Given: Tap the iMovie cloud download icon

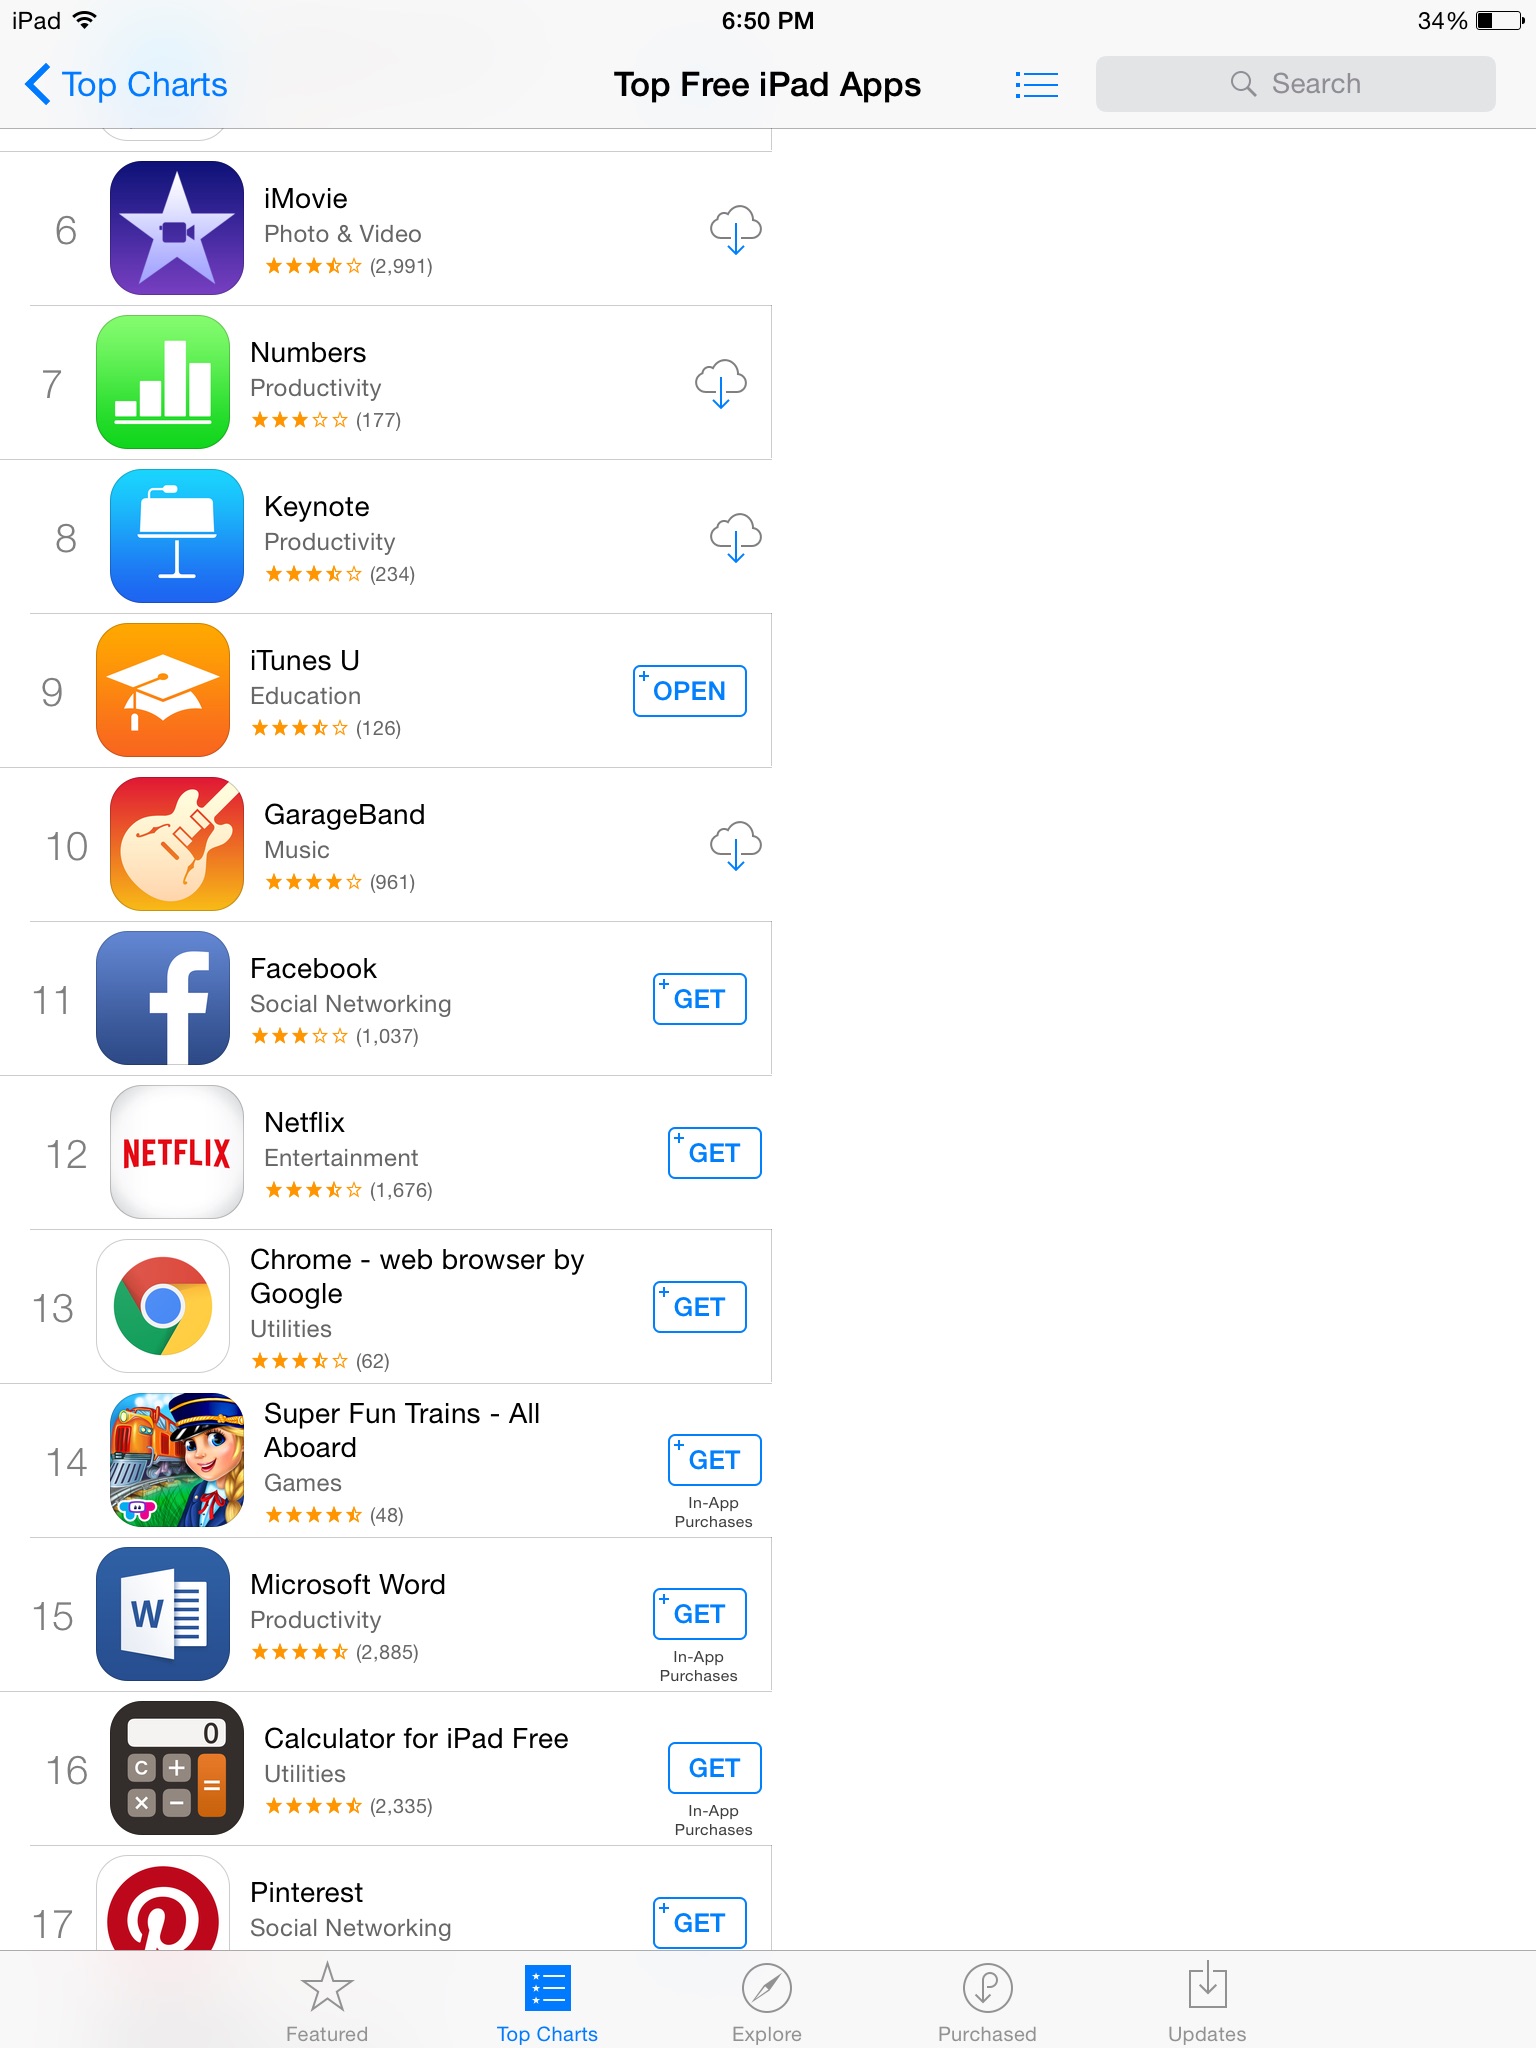Looking at the screenshot, I should pyautogui.click(x=736, y=230).
